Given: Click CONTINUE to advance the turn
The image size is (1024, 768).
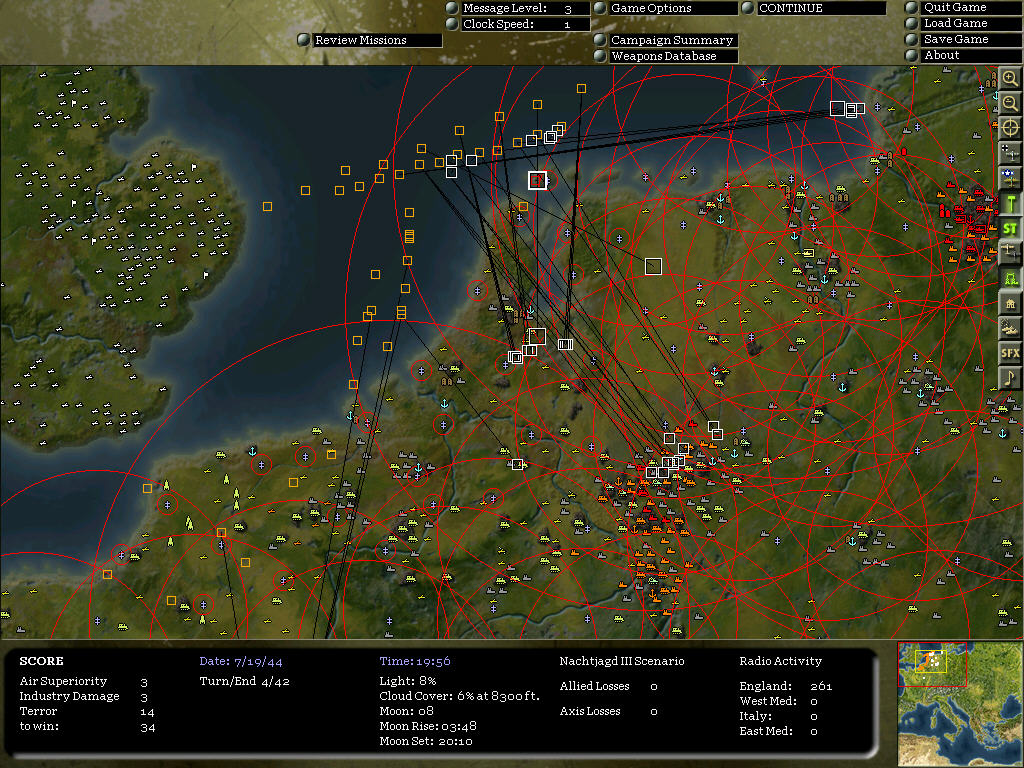Looking at the screenshot, I should [822, 8].
